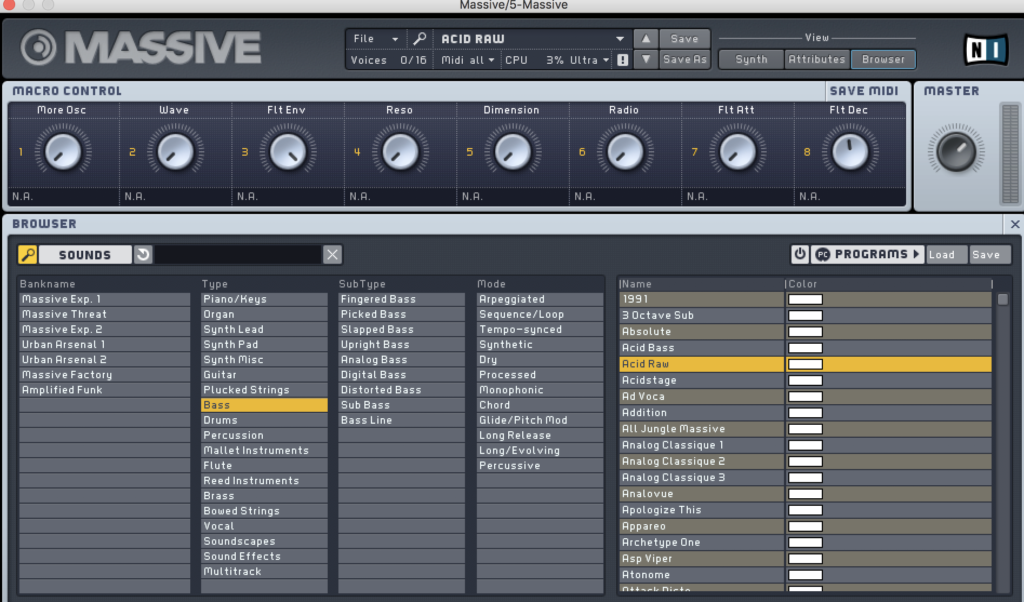Toggle the Bass type filter
Screen dimensions: 1024x602
264,405
